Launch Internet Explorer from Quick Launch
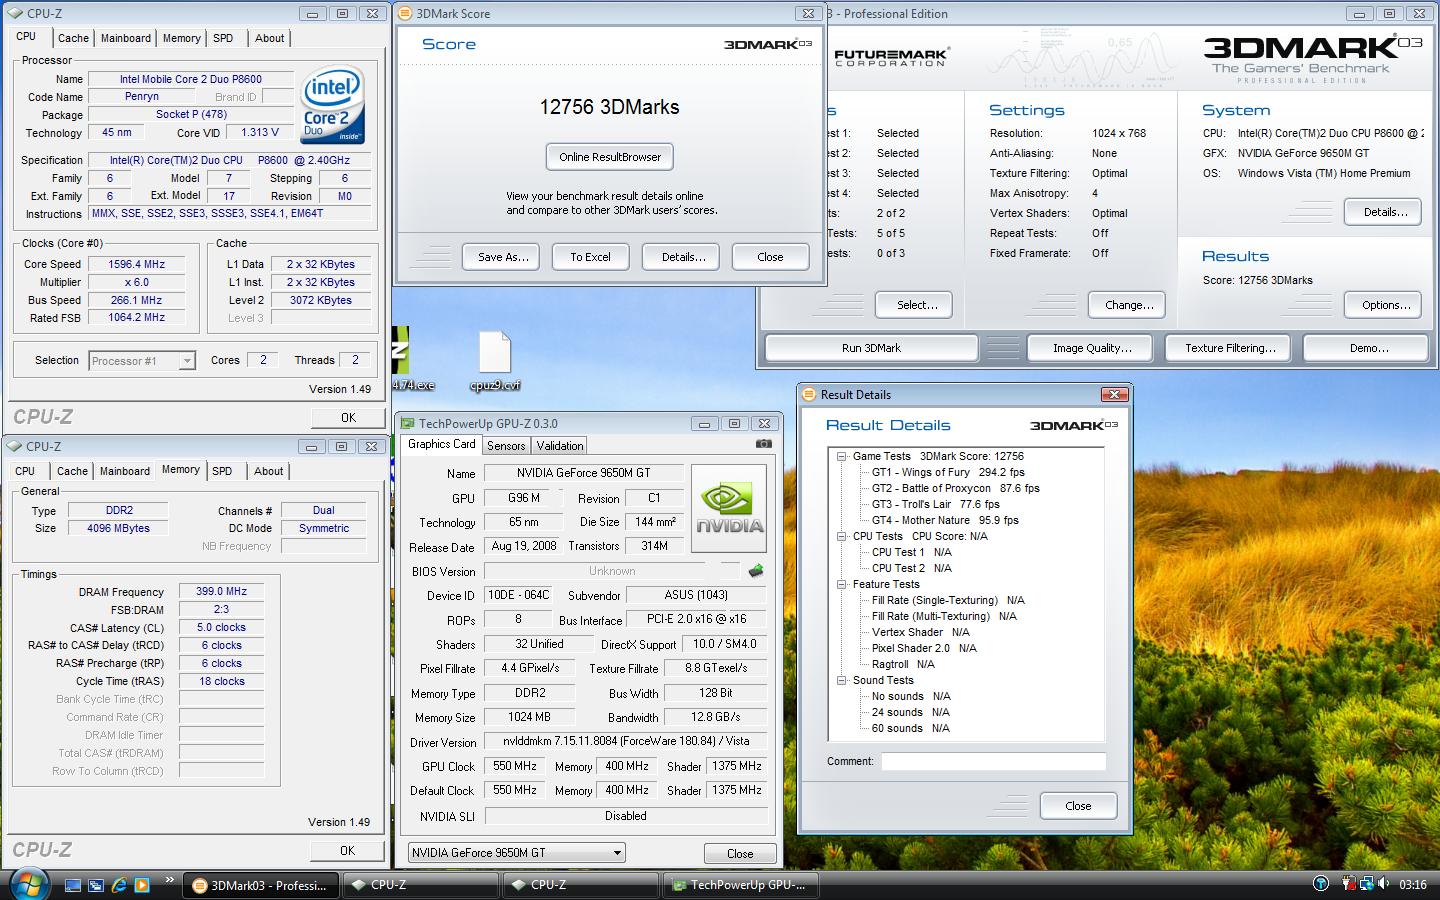This screenshot has height=900, width=1440. click(x=119, y=885)
